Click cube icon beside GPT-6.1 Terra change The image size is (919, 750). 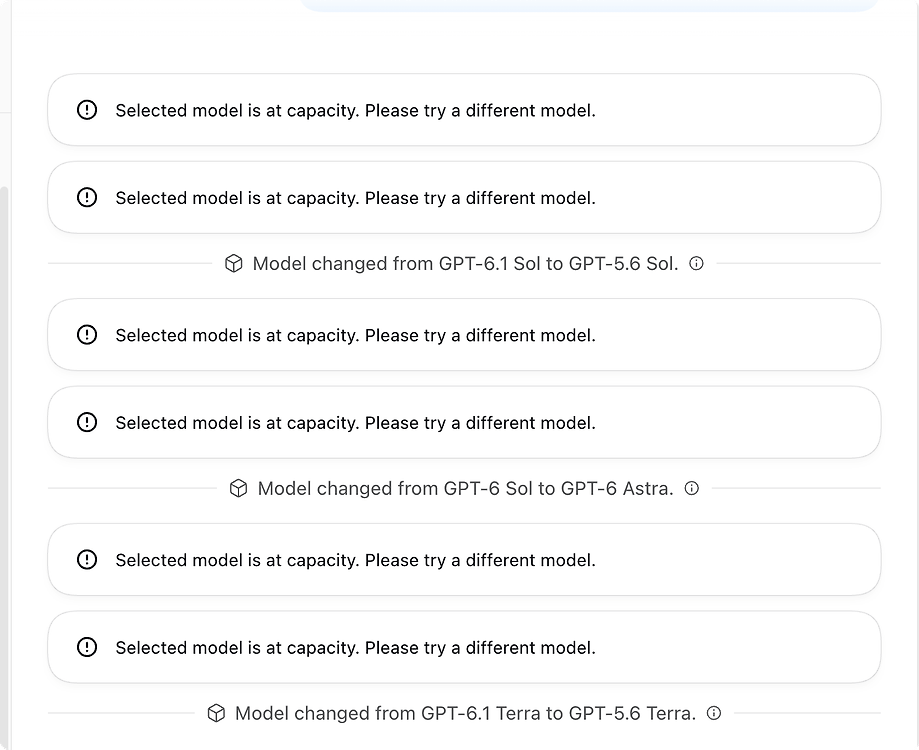click(x=216, y=713)
